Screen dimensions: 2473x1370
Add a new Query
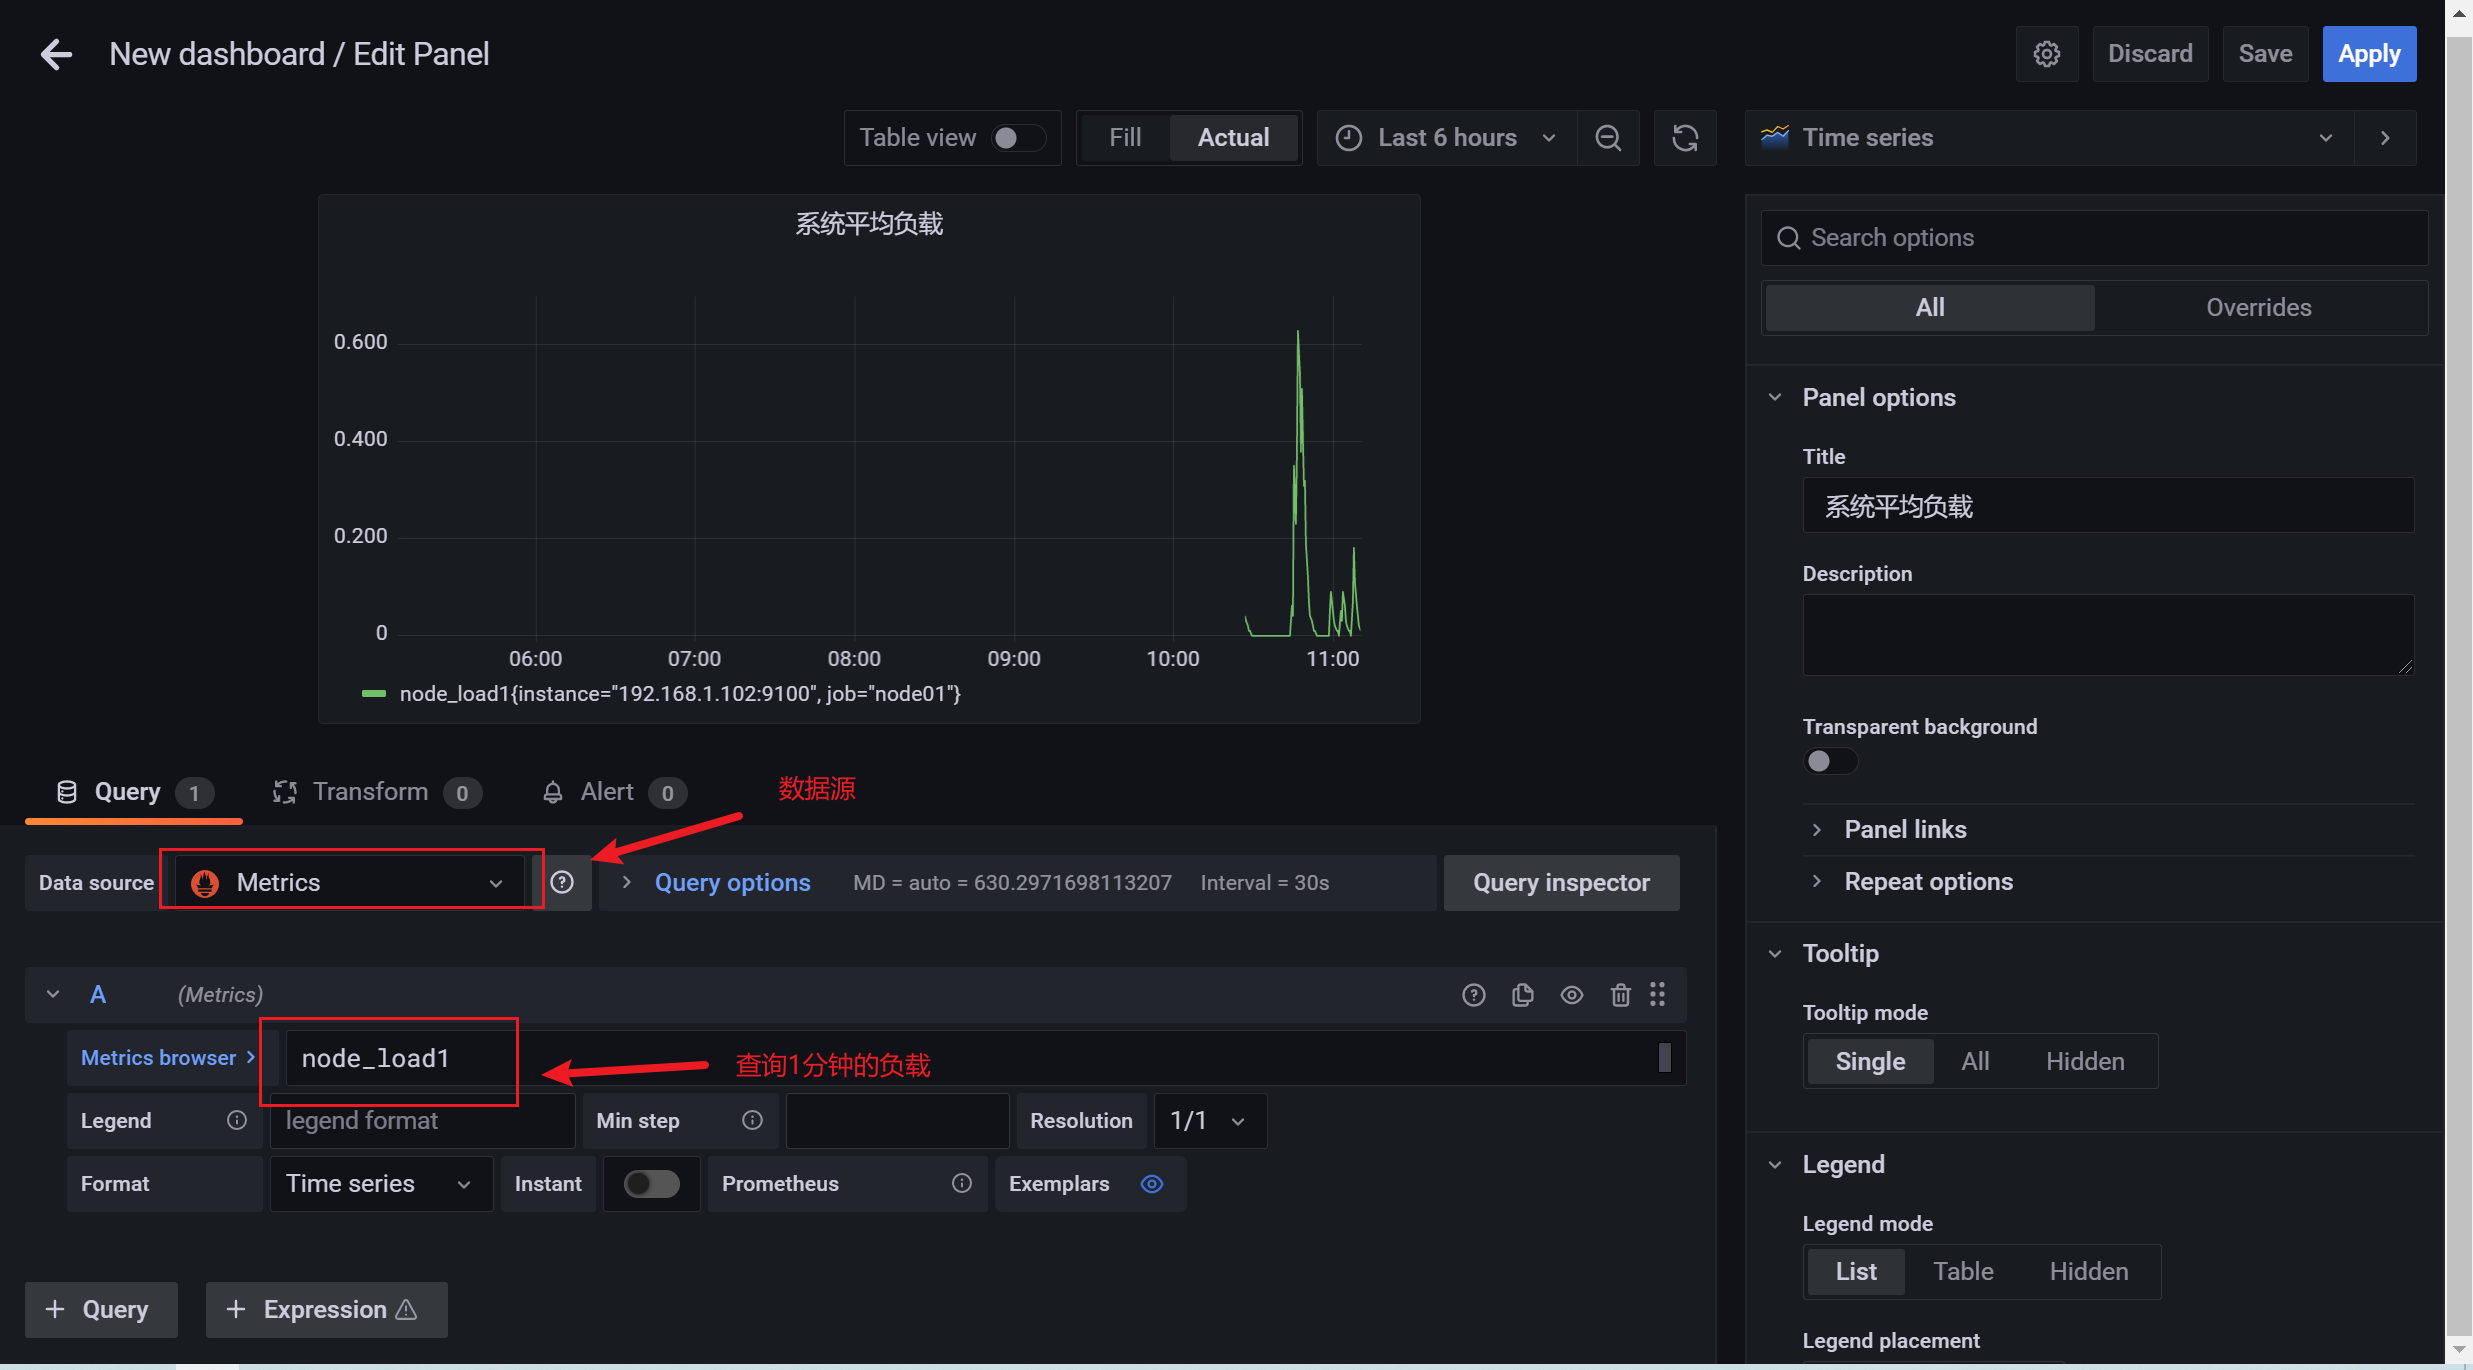pyautogui.click(x=101, y=1309)
